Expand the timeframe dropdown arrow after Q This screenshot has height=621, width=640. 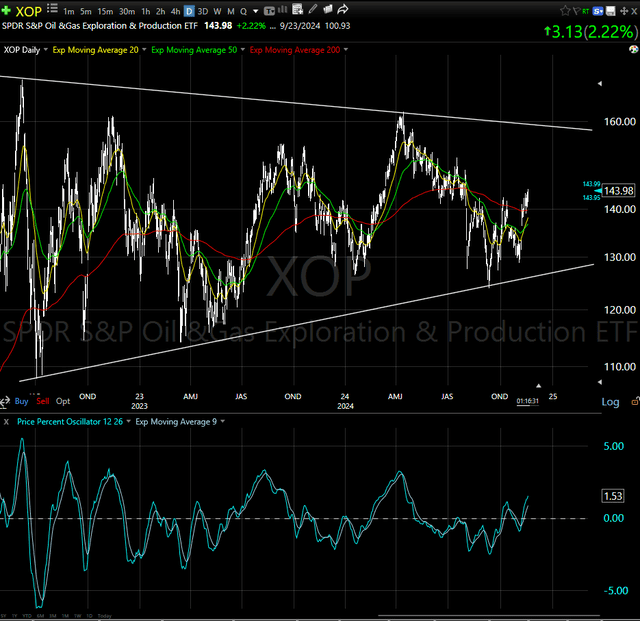point(256,11)
